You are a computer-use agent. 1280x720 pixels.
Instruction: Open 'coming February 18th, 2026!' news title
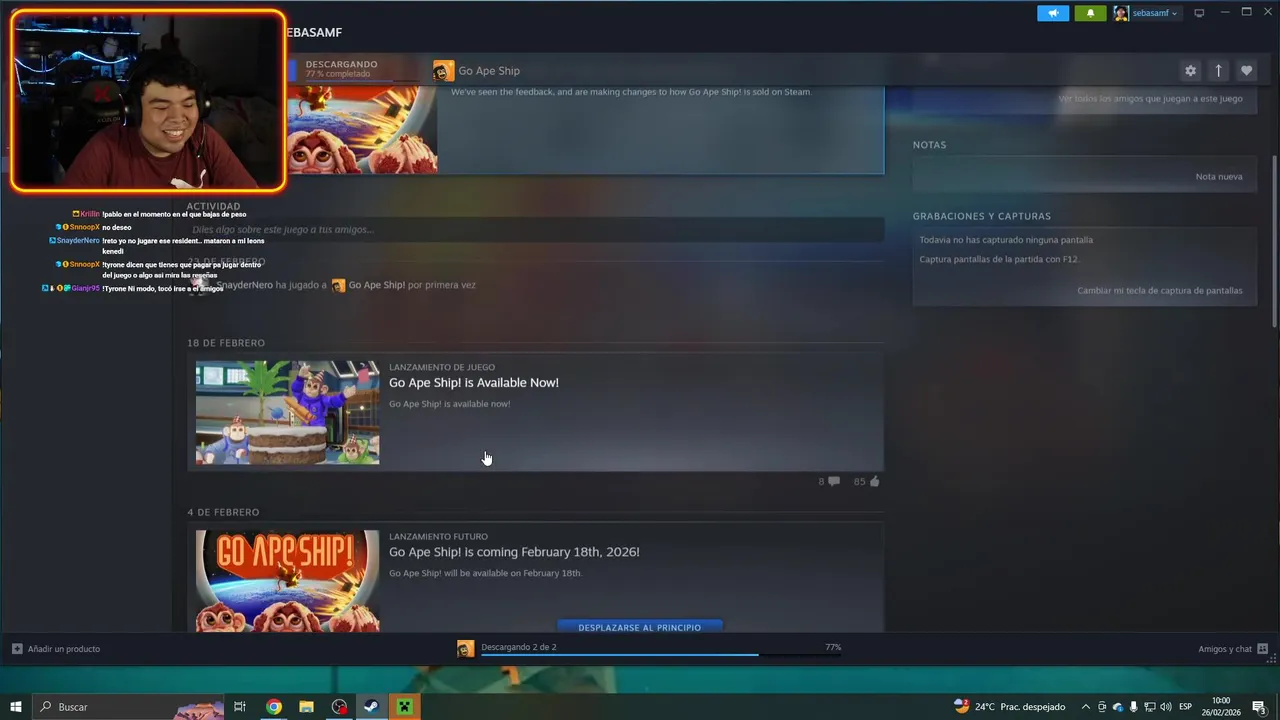click(x=514, y=552)
